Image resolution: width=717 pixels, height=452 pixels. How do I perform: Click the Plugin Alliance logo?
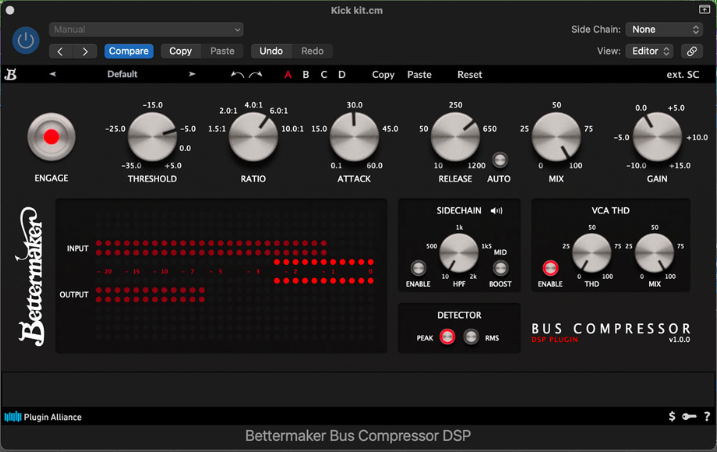click(43, 417)
